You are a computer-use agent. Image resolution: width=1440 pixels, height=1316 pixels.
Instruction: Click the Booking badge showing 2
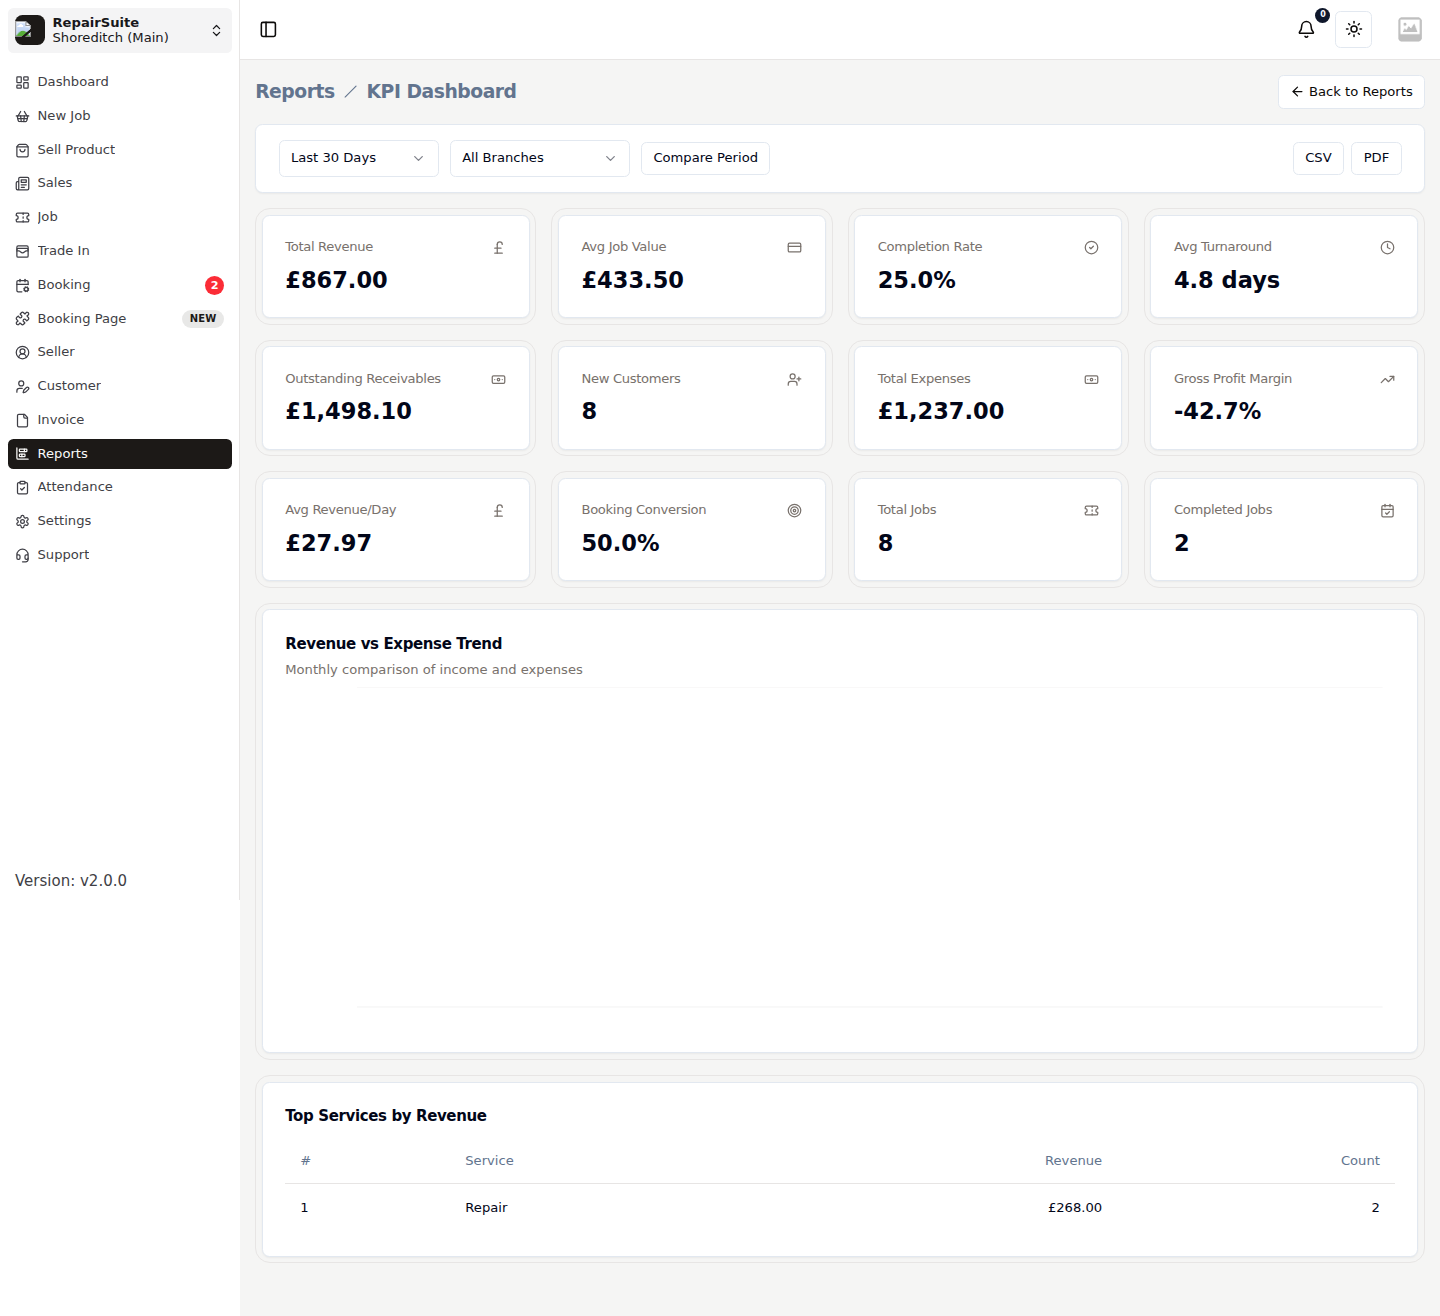[214, 285]
